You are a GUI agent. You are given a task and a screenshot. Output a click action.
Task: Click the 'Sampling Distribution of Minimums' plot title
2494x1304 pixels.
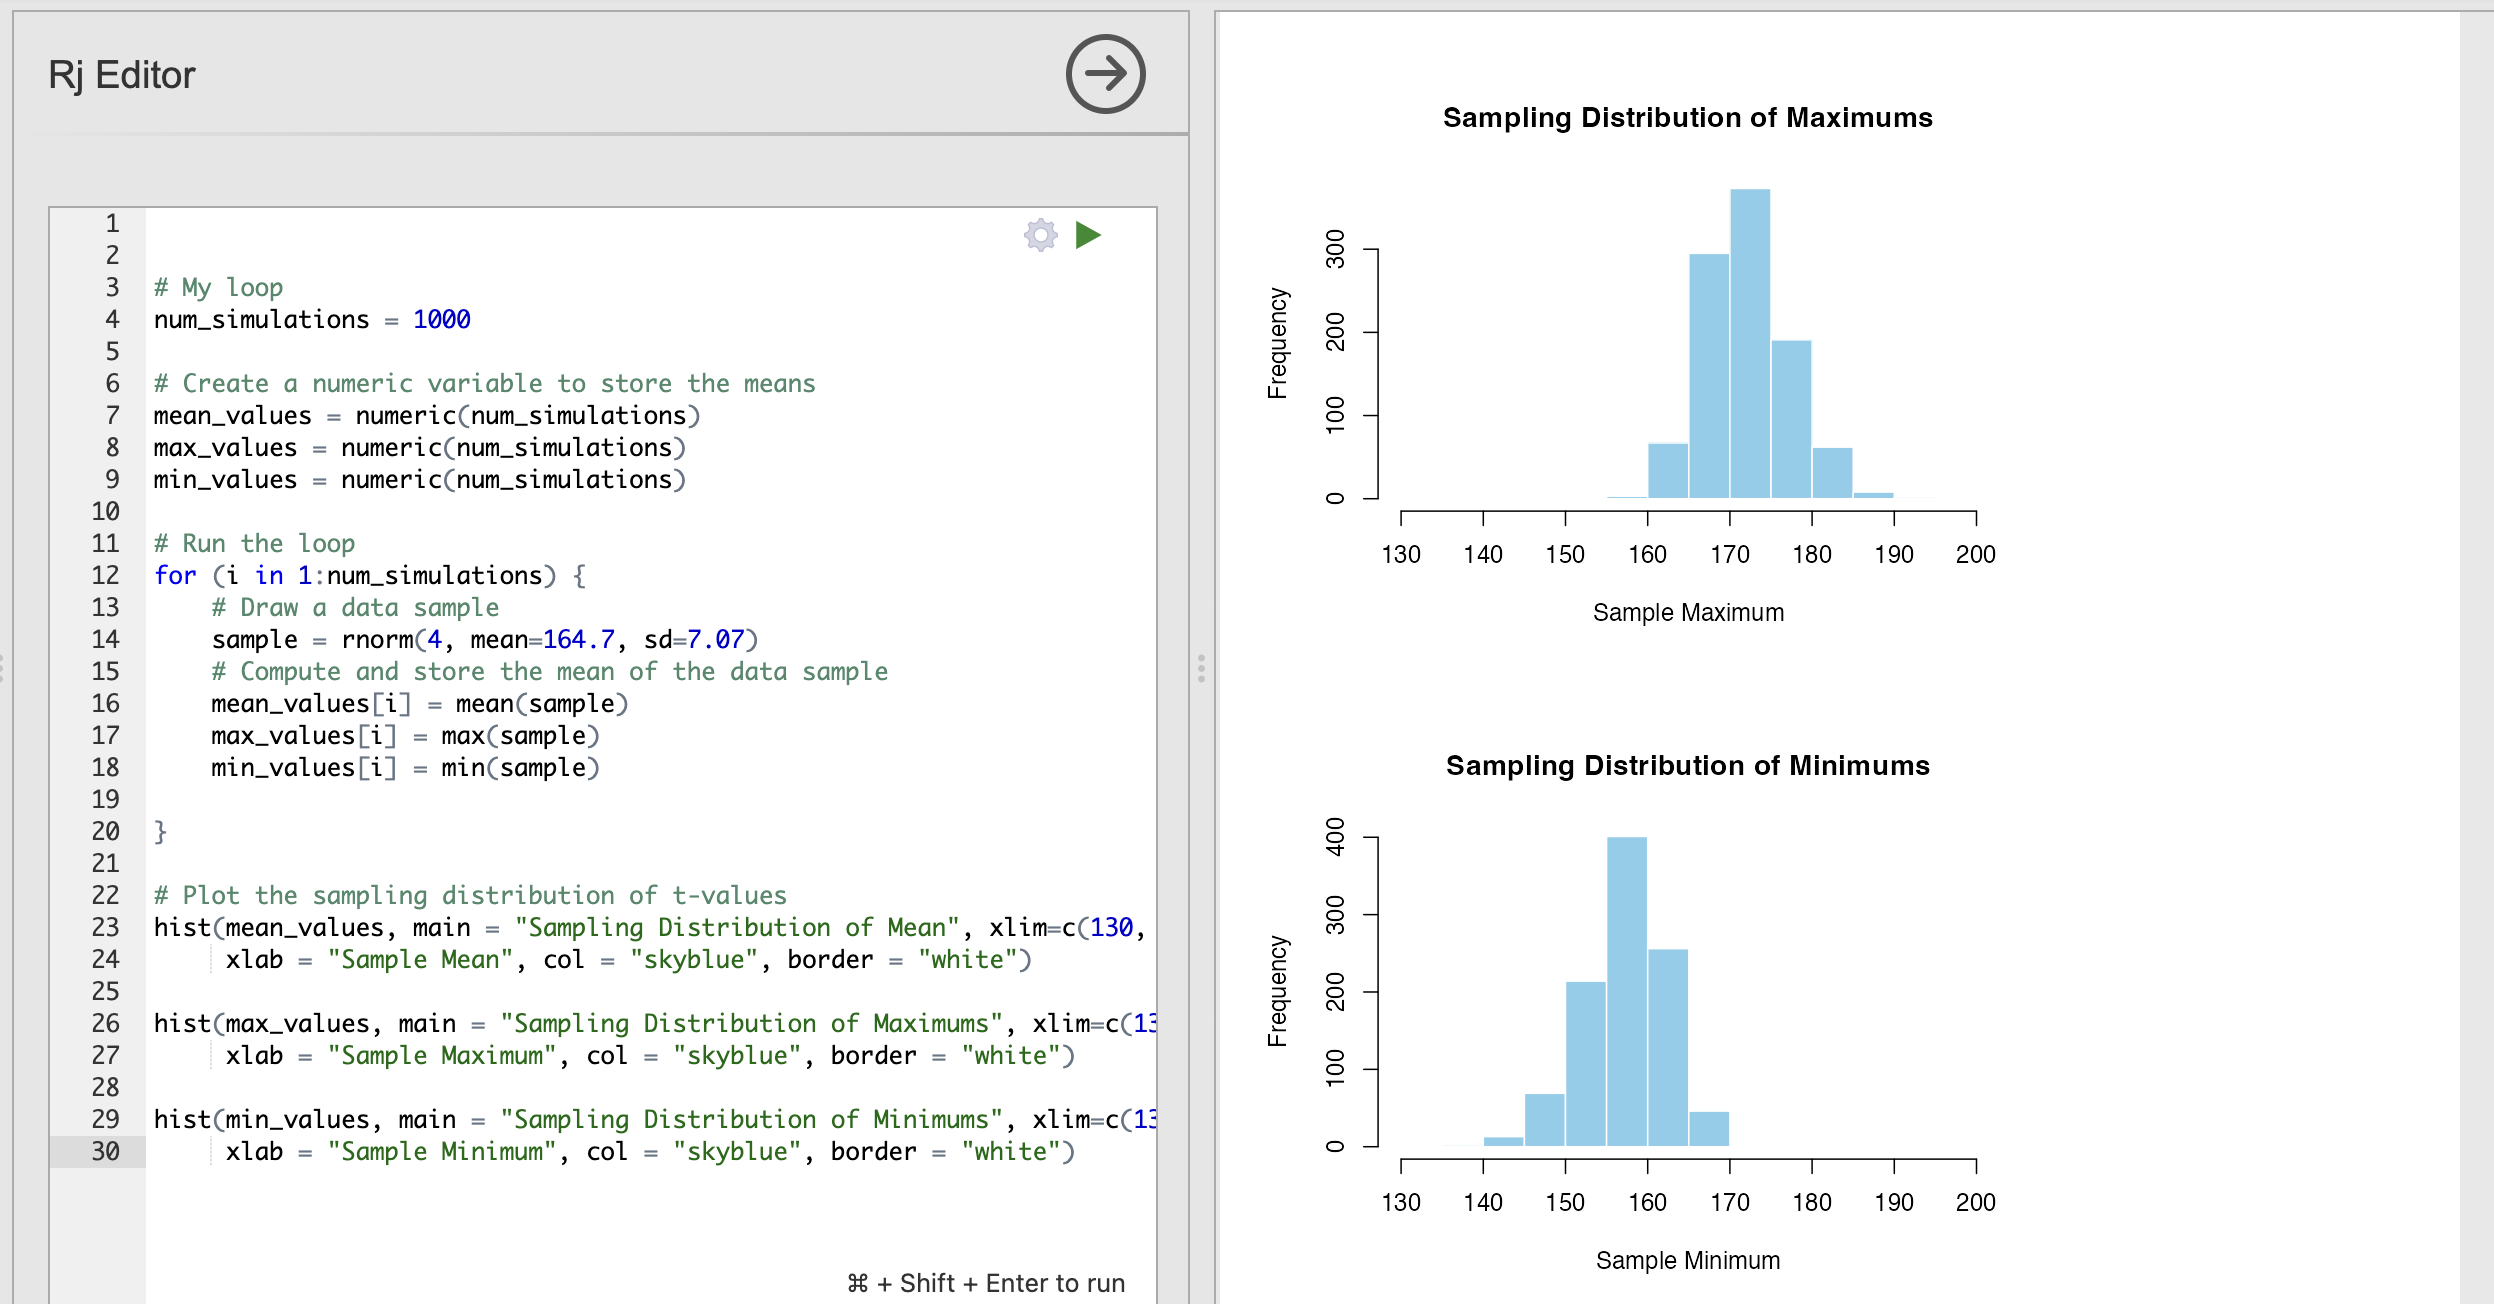click(1688, 766)
